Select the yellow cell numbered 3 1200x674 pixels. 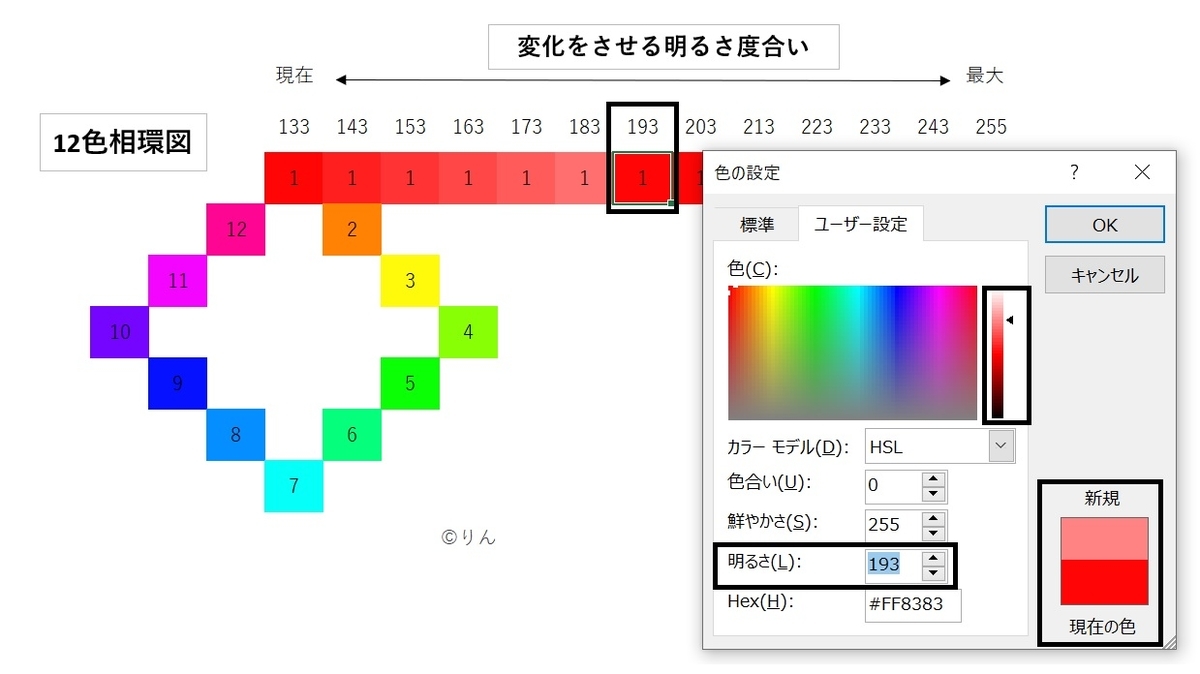409,280
